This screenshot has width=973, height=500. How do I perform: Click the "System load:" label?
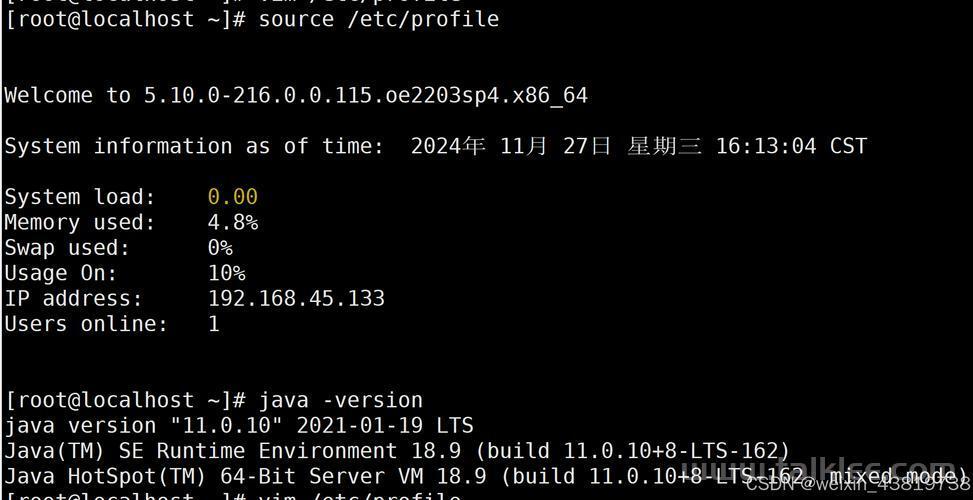tap(80, 197)
